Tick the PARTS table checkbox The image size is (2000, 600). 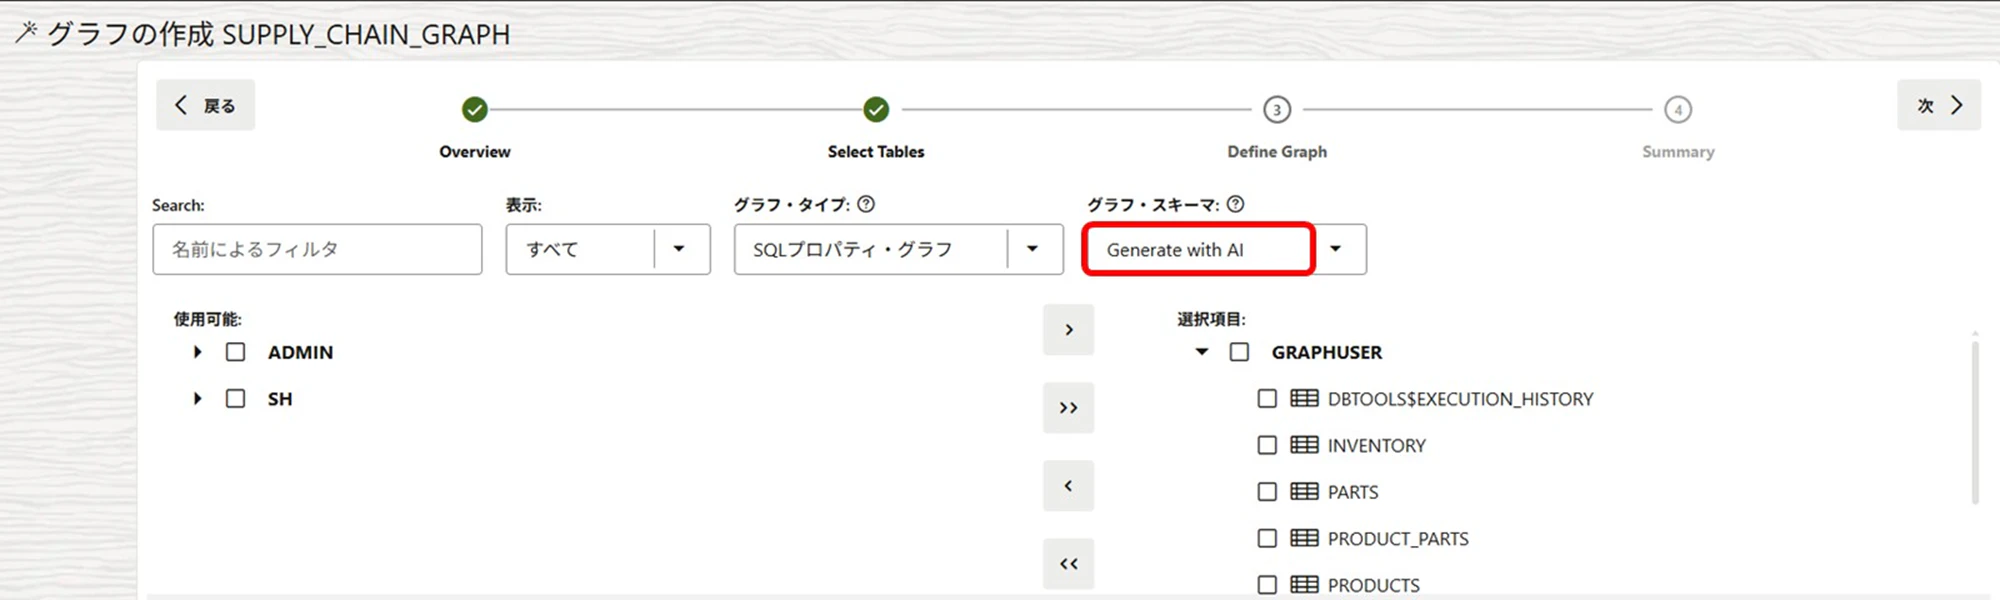[x=1267, y=491]
